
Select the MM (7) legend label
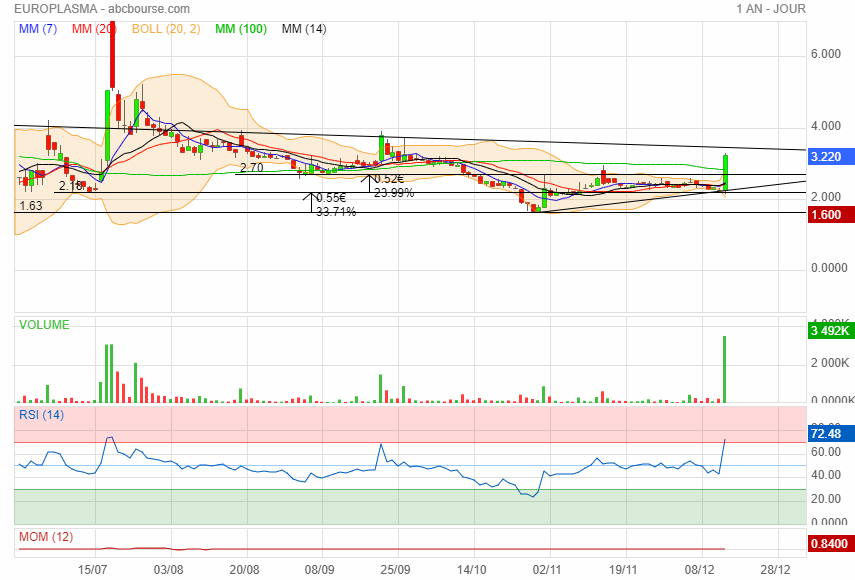point(38,29)
